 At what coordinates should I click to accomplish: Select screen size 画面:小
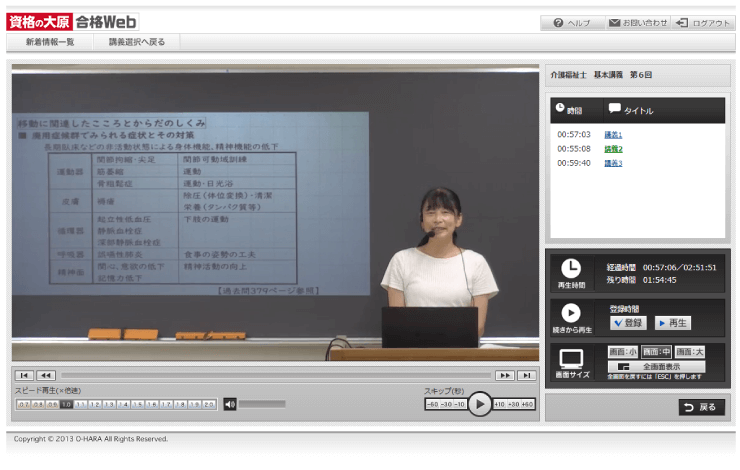(x=622, y=352)
